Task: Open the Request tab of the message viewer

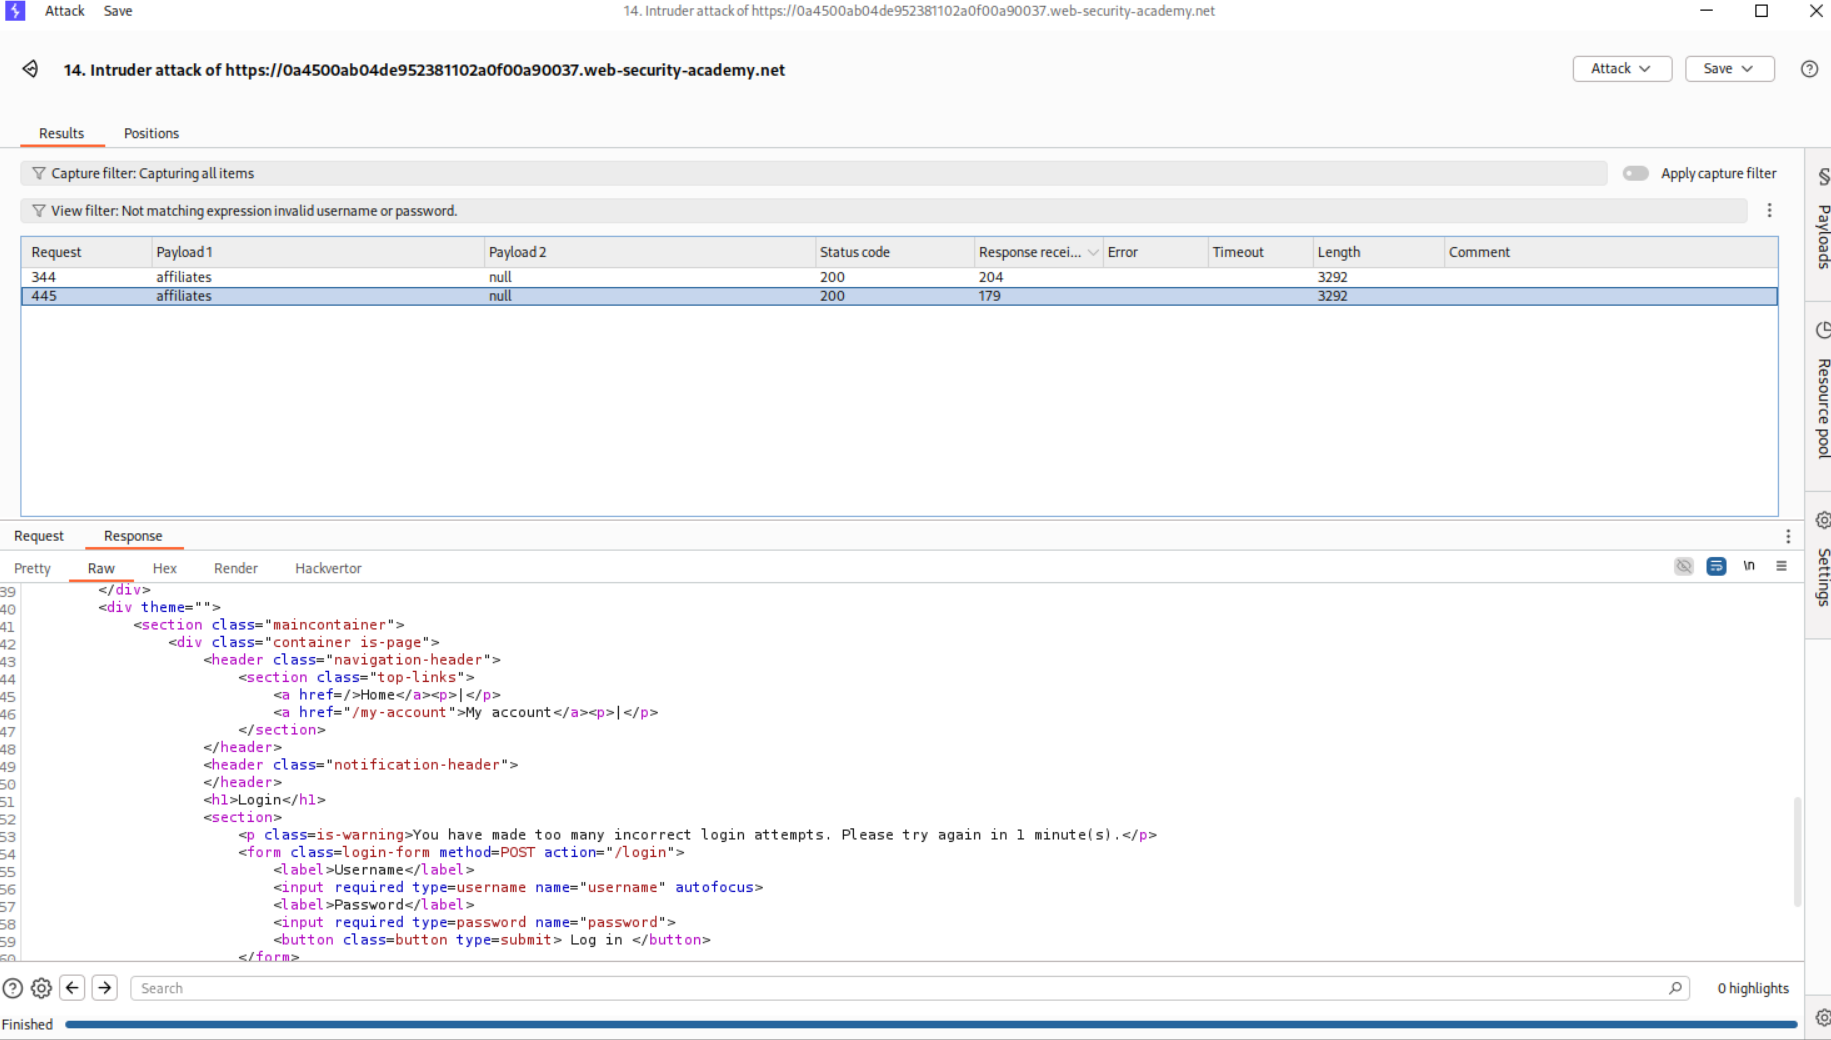Action: (39, 536)
